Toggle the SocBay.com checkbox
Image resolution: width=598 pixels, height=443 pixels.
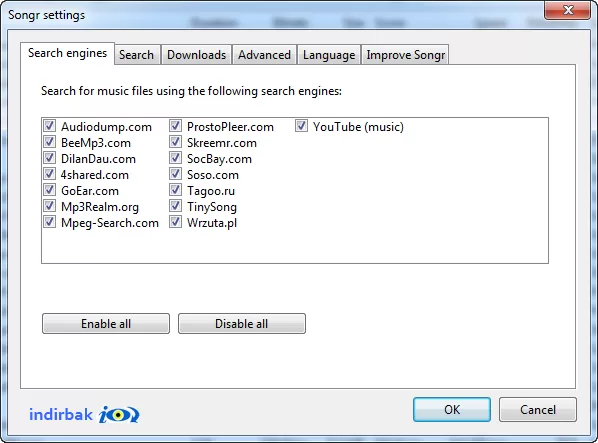(175, 158)
